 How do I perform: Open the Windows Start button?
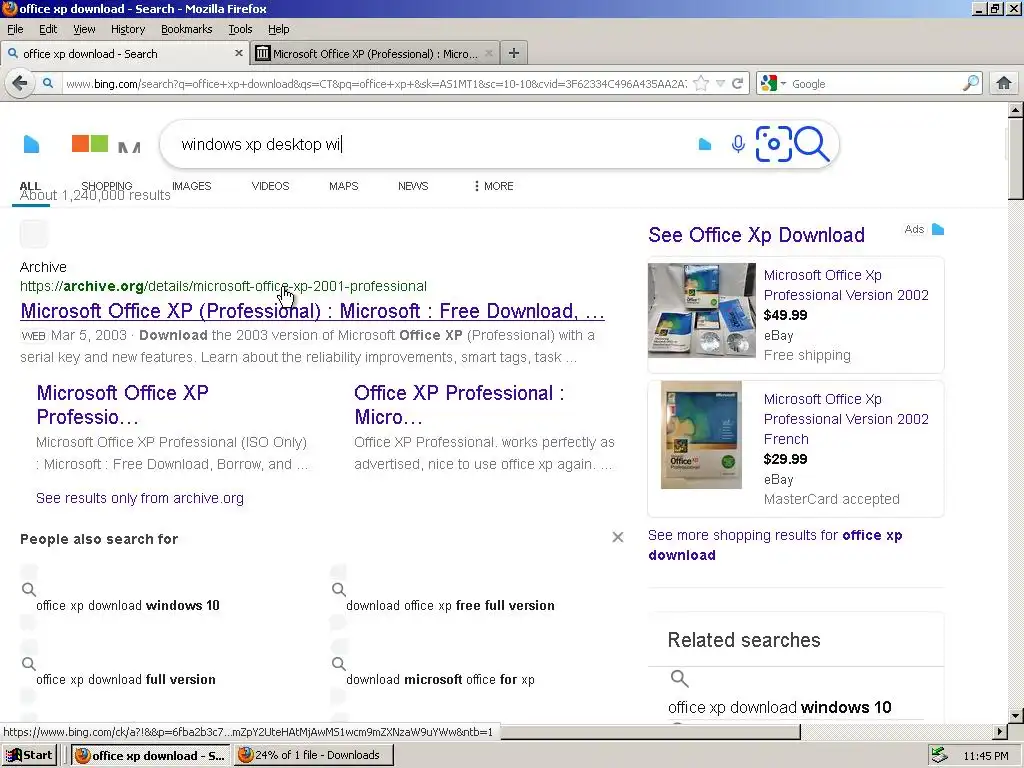pos(29,755)
